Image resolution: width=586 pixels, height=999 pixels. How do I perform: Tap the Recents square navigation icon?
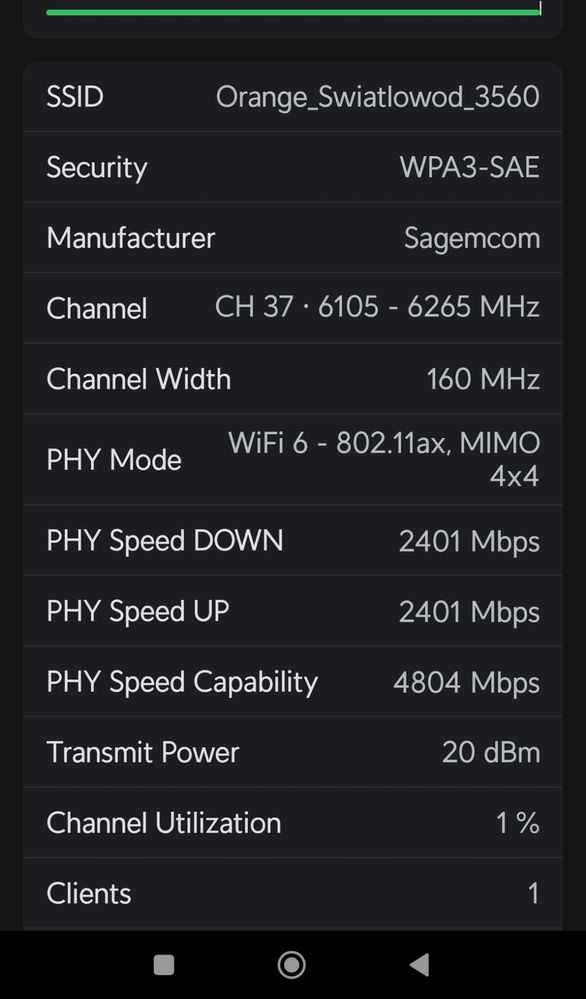162,964
